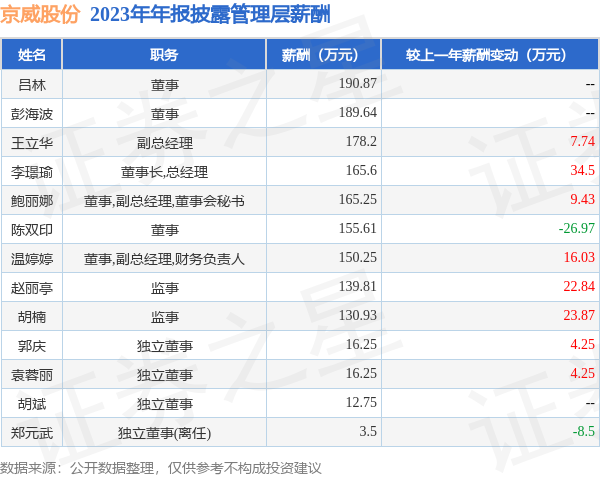Select the name 鲍丽娜
The height and width of the screenshot is (477, 600).
pyautogui.click(x=32, y=201)
